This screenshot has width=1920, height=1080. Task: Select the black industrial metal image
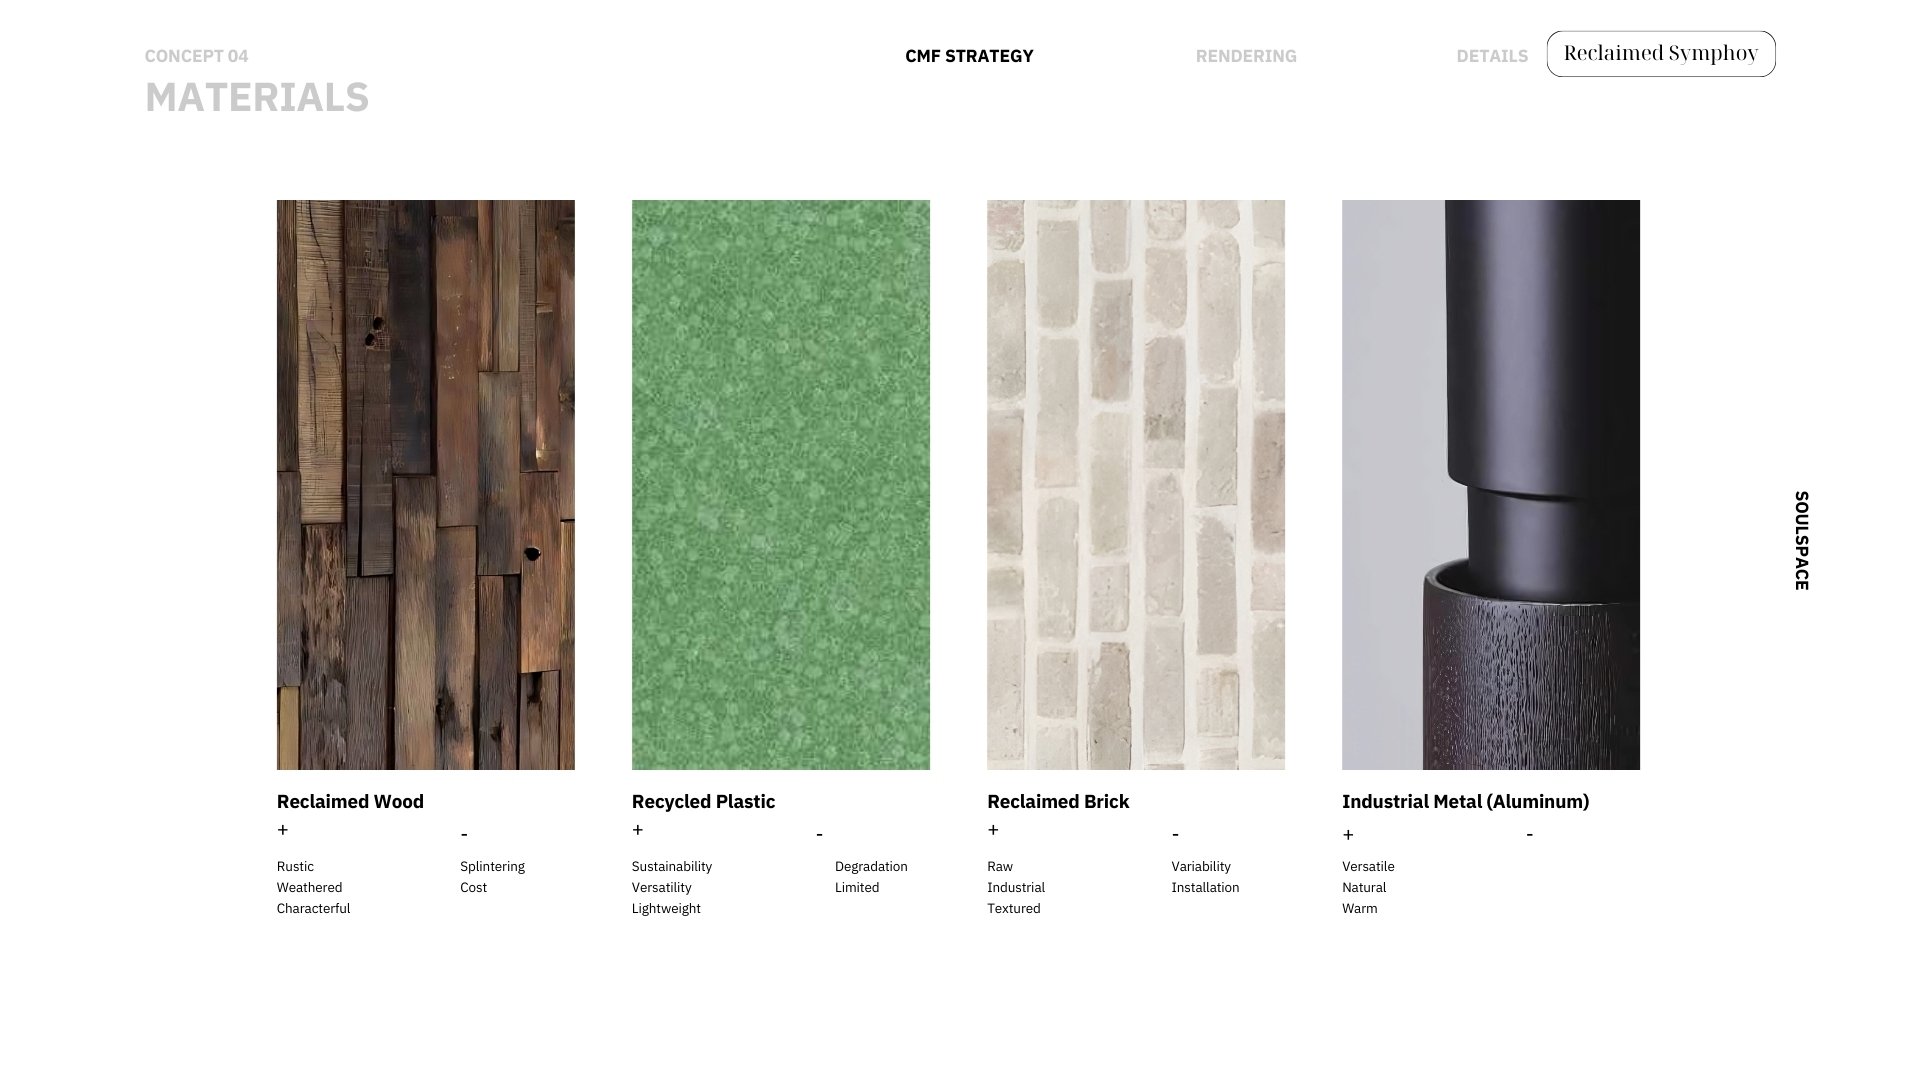1491,485
